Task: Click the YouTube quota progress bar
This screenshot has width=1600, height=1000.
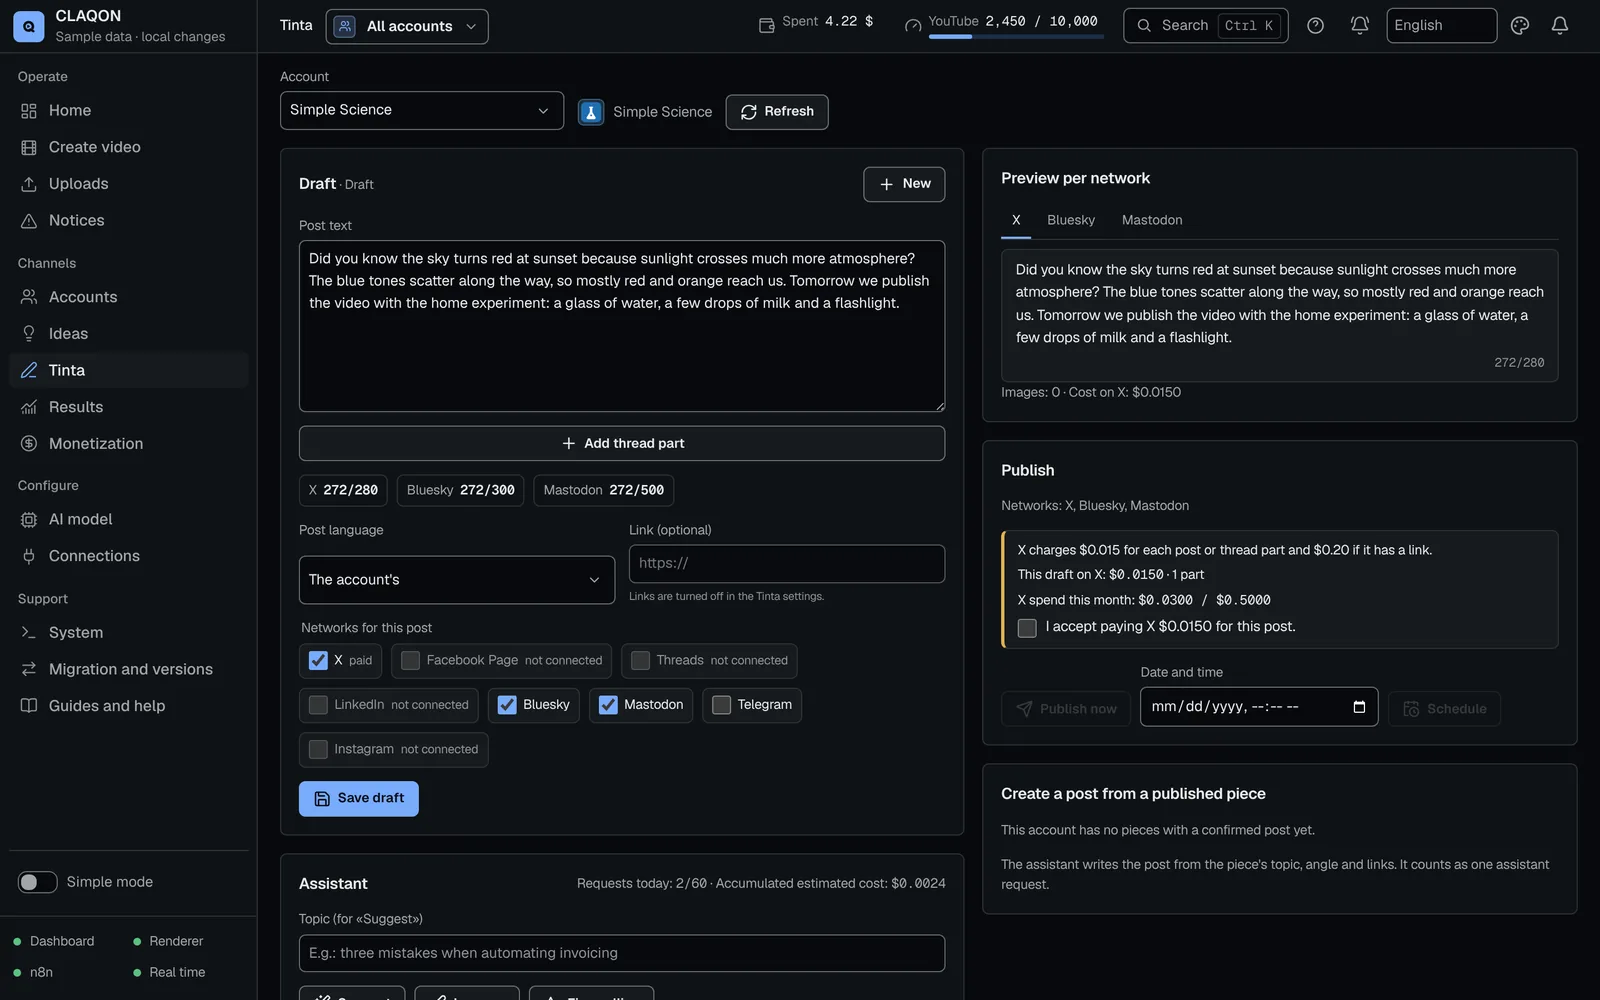Action: click(x=1016, y=37)
